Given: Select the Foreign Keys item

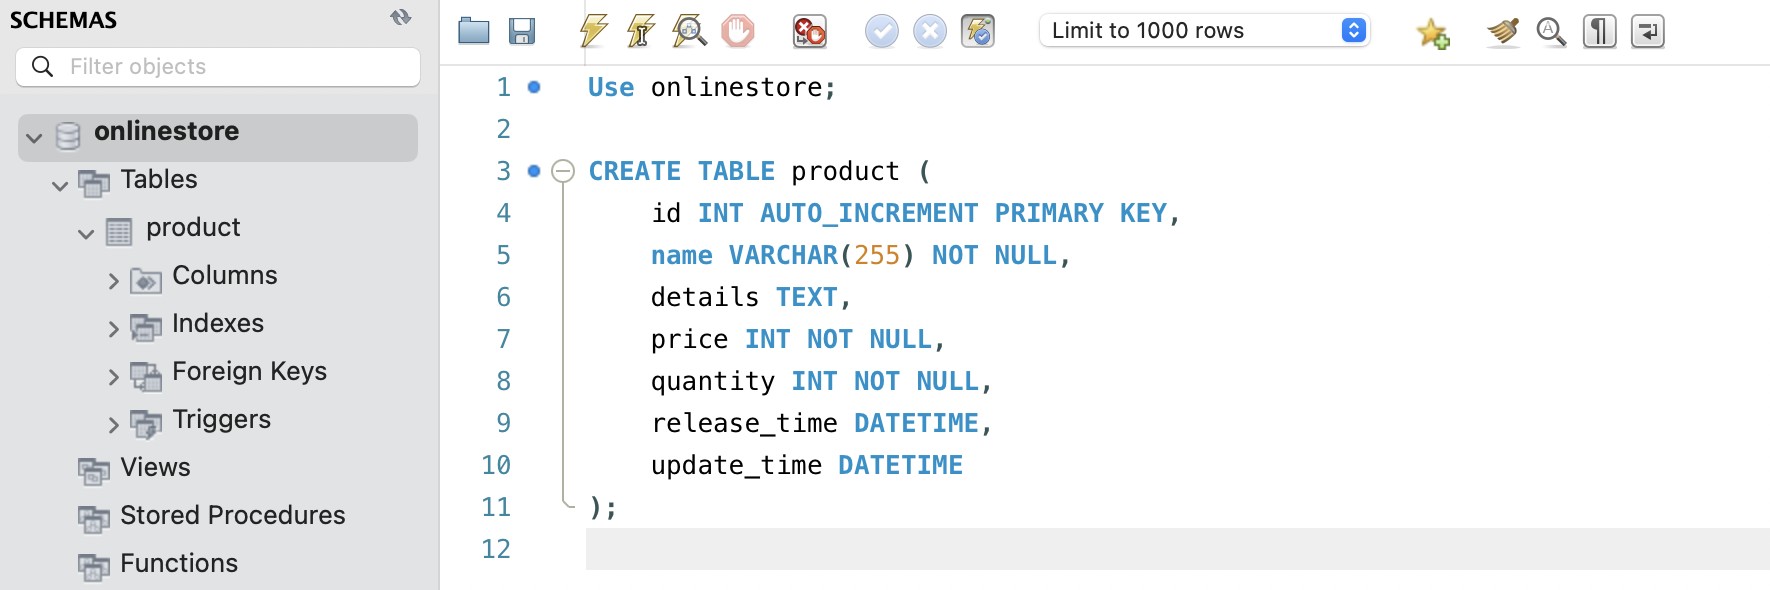Looking at the screenshot, I should (x=249, y=371).
